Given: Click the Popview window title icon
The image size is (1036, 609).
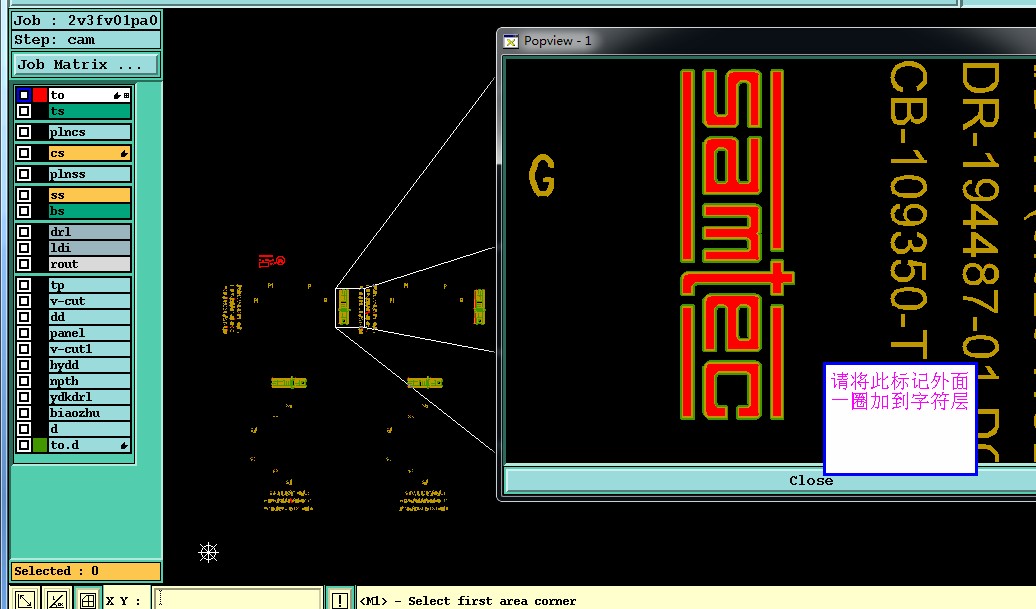Looking at the screenshot, I should 511,41.
